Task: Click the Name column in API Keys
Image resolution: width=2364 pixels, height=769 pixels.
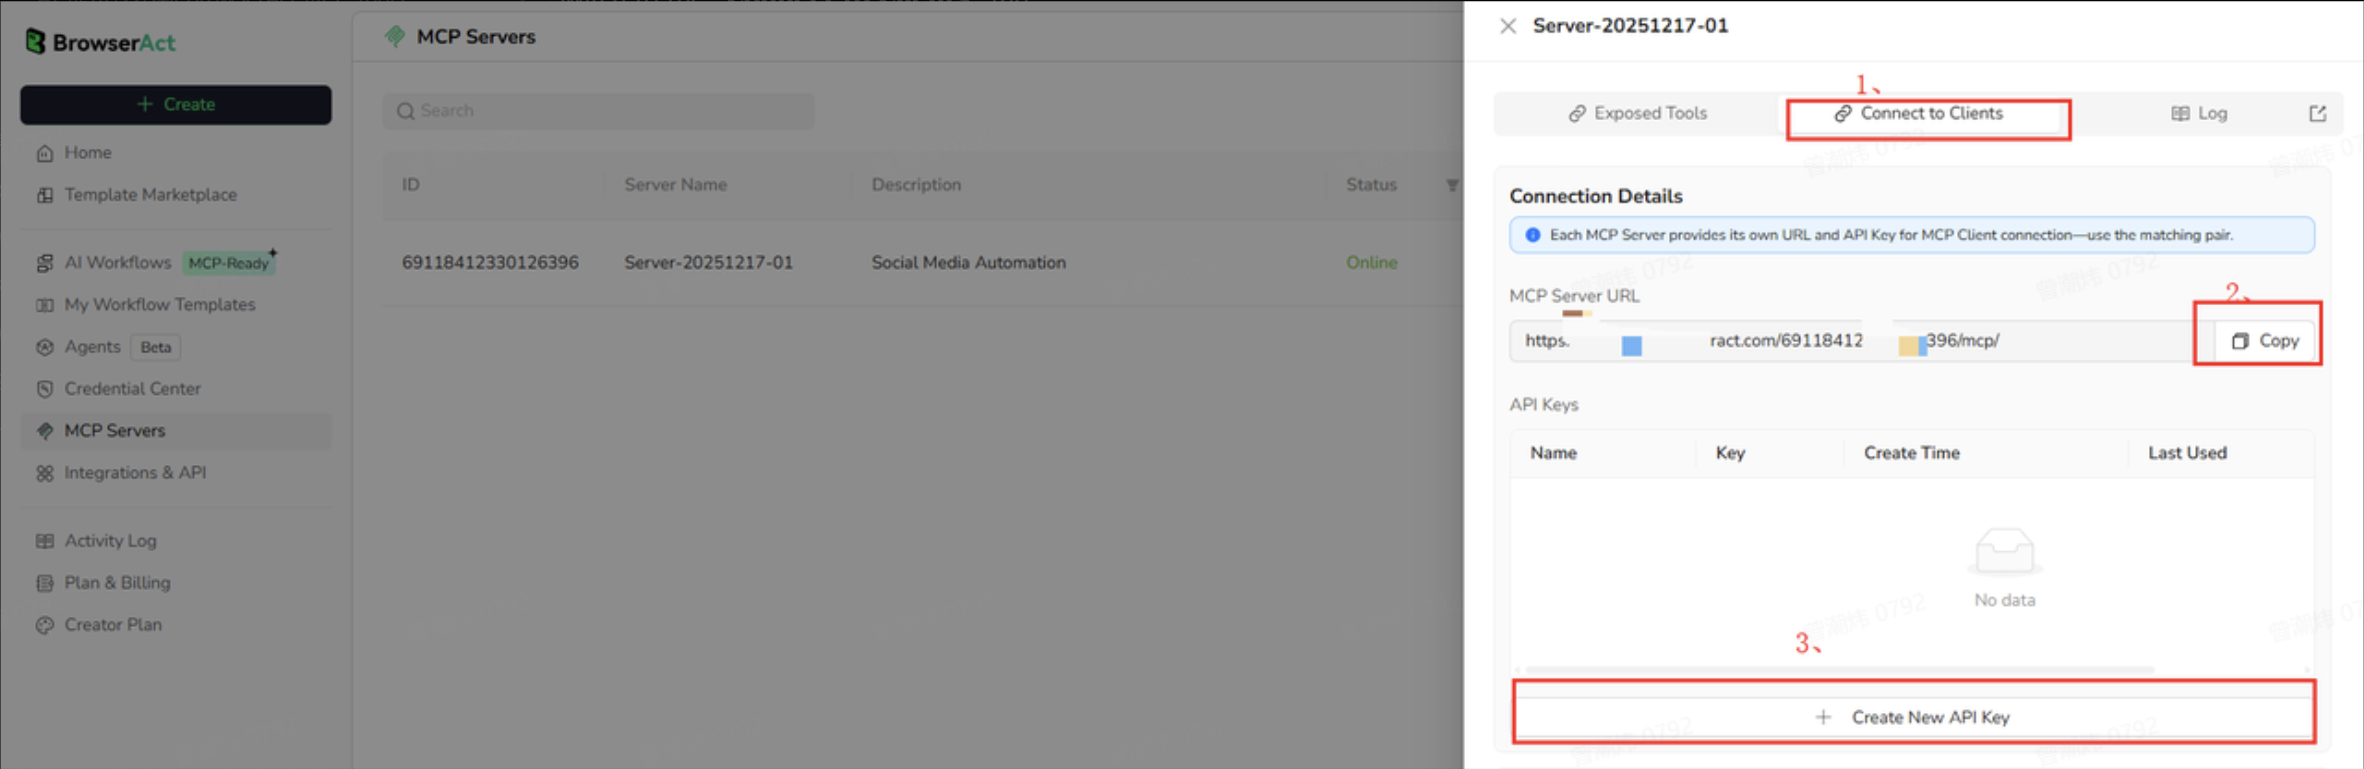Action: [1553, 452]
